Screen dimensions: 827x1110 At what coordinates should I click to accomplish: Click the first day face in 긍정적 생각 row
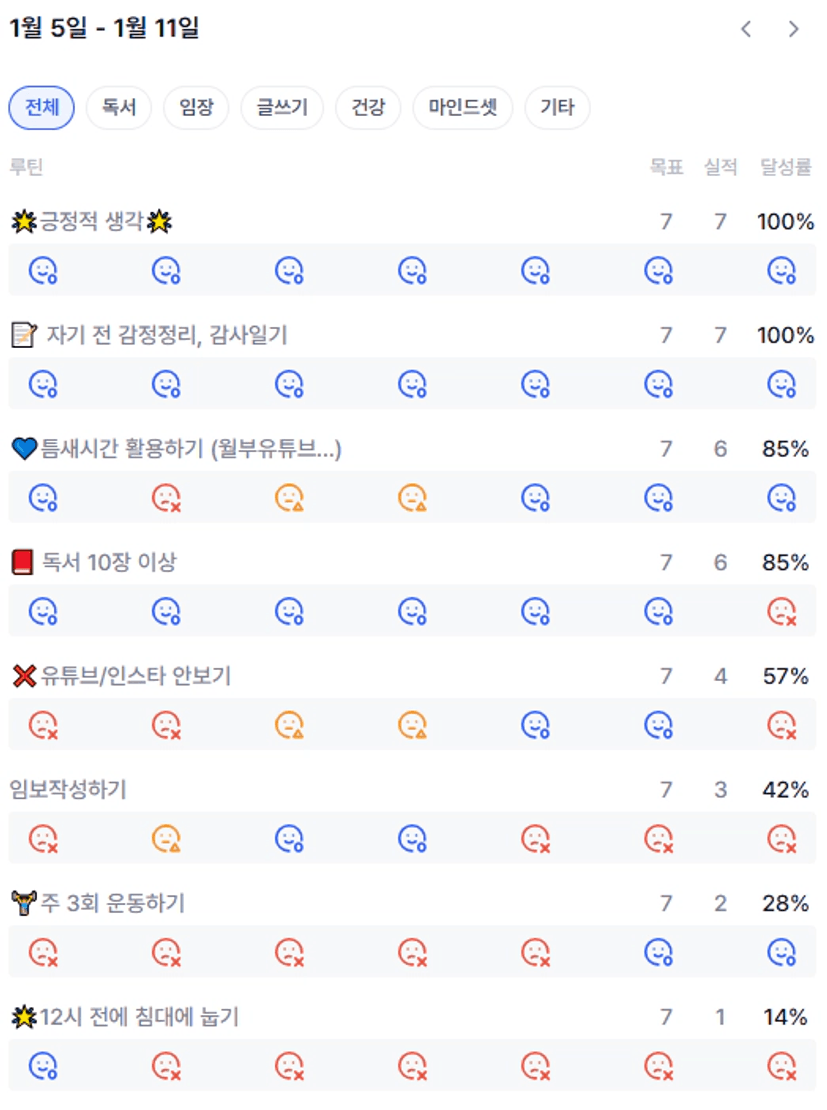(43, 270)
